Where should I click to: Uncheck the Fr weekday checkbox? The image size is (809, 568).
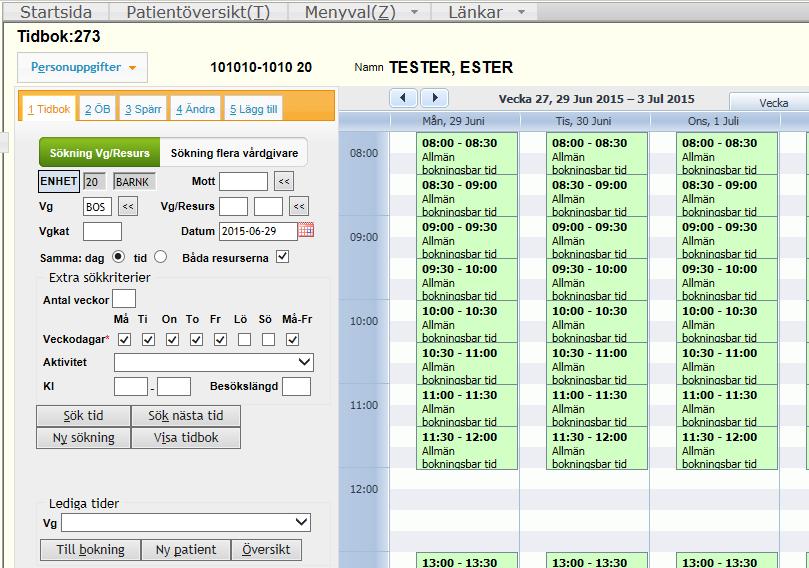[220, 339]
